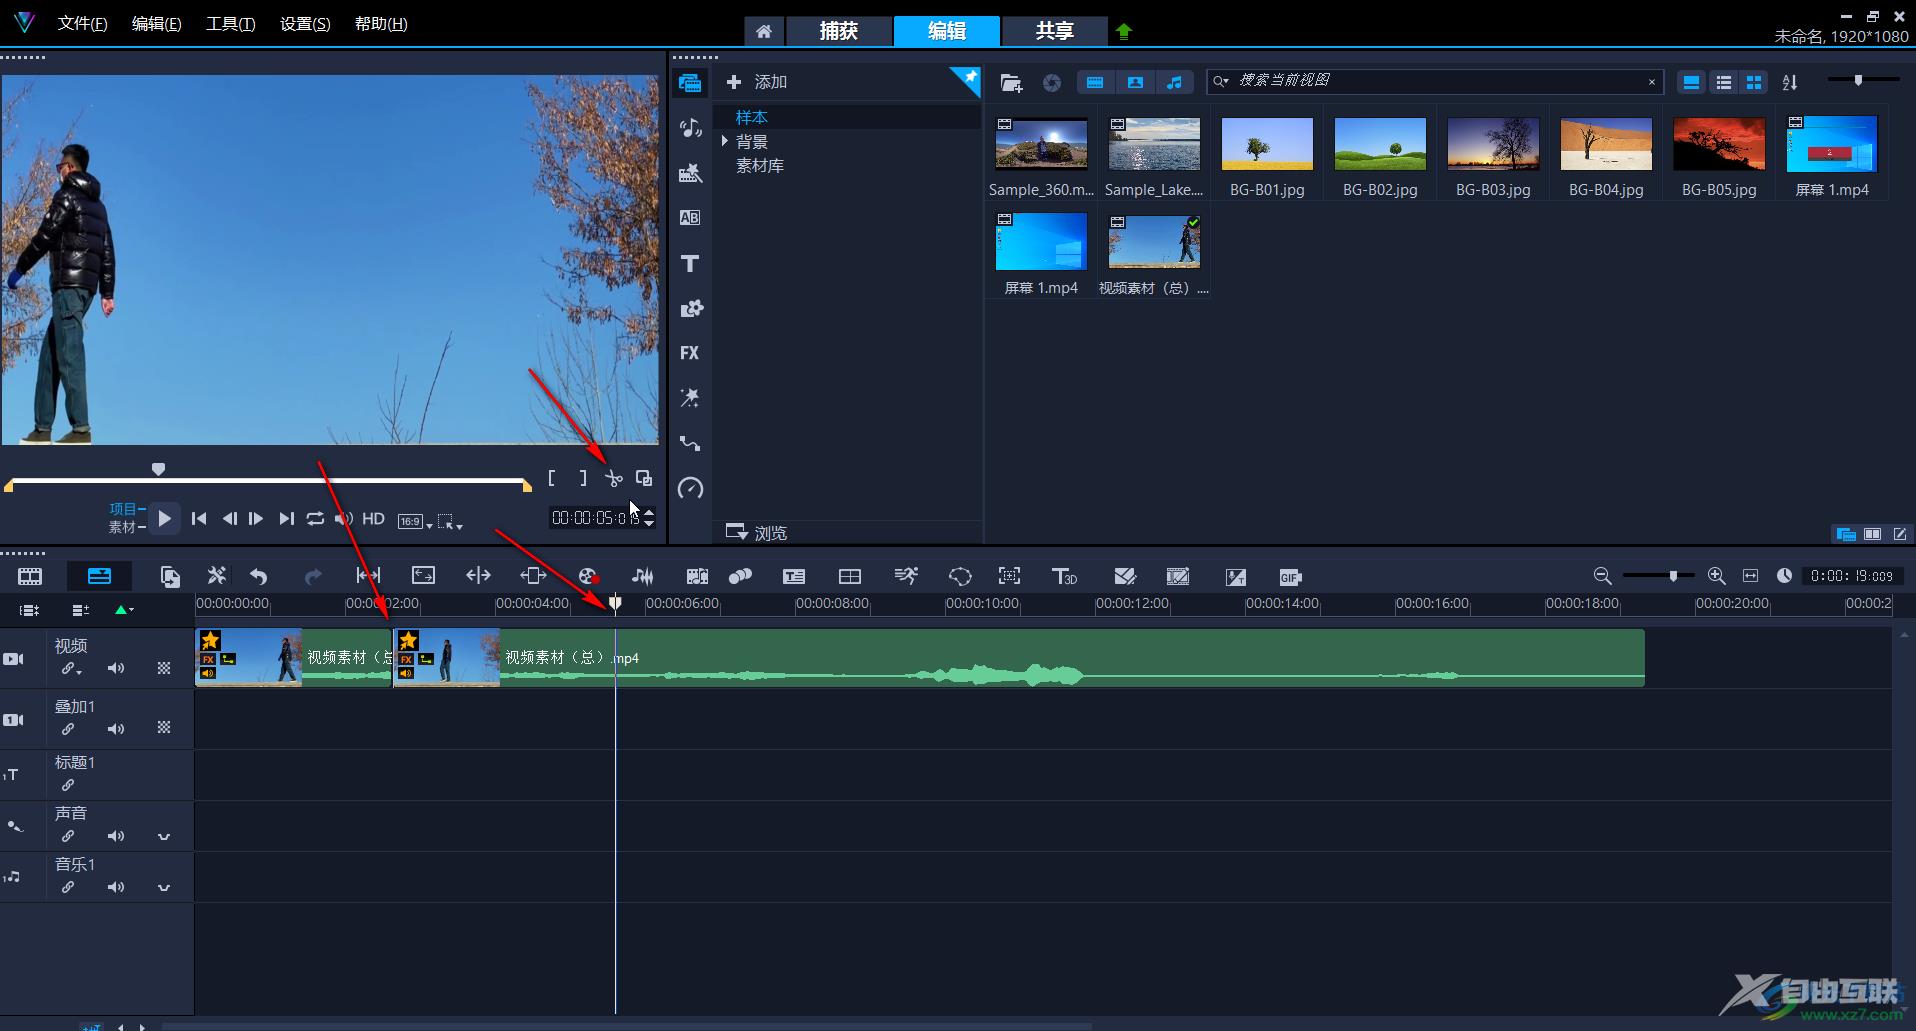This screenshot has height=1031, width=1916.
Task: Undo the last action
Action: pos(259,576)
